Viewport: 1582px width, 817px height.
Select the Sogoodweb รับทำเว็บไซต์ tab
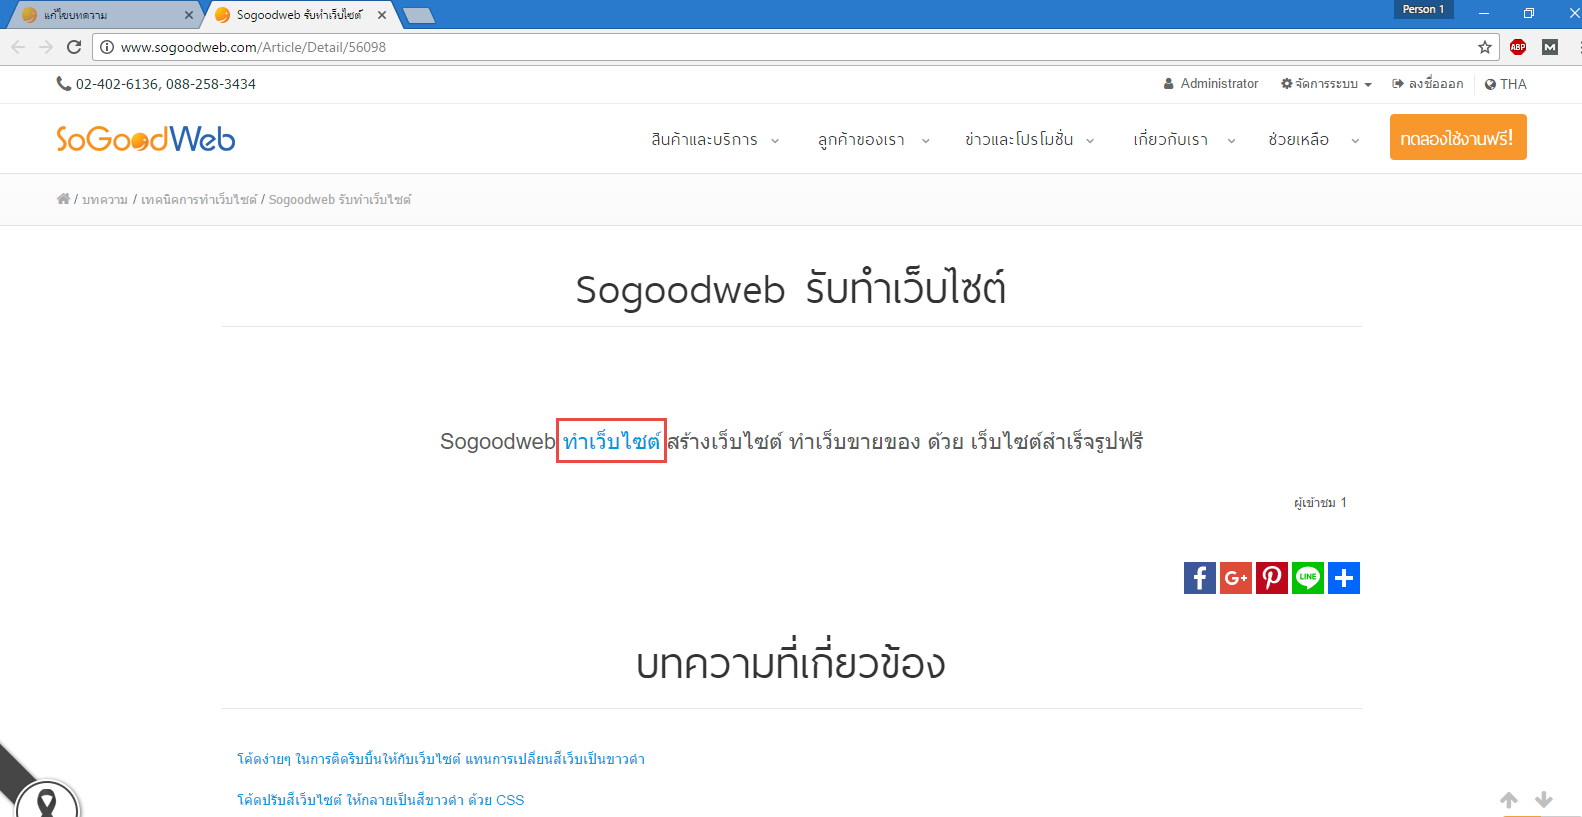tap(298, 15)
